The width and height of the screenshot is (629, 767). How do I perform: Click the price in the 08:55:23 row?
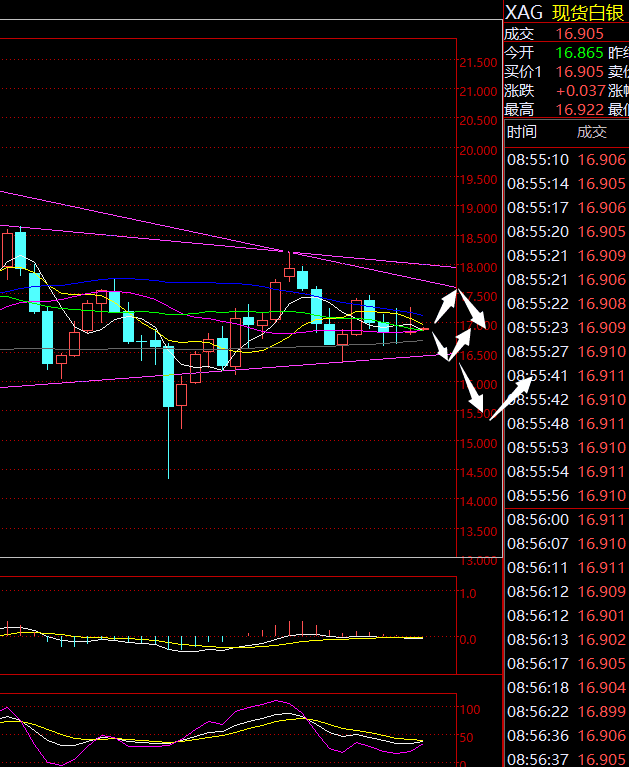tap(602, 328)
